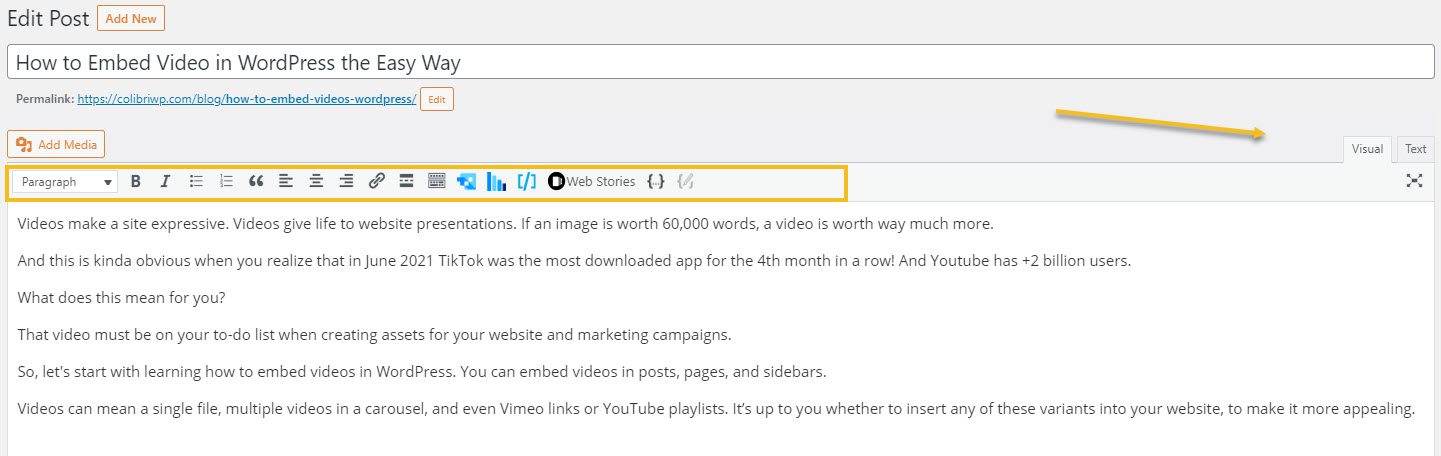Image resolution: width=1441 pixels, height=456 pixels.
Task: Click the 'Edit Post' heading
Action: point(48,18)
